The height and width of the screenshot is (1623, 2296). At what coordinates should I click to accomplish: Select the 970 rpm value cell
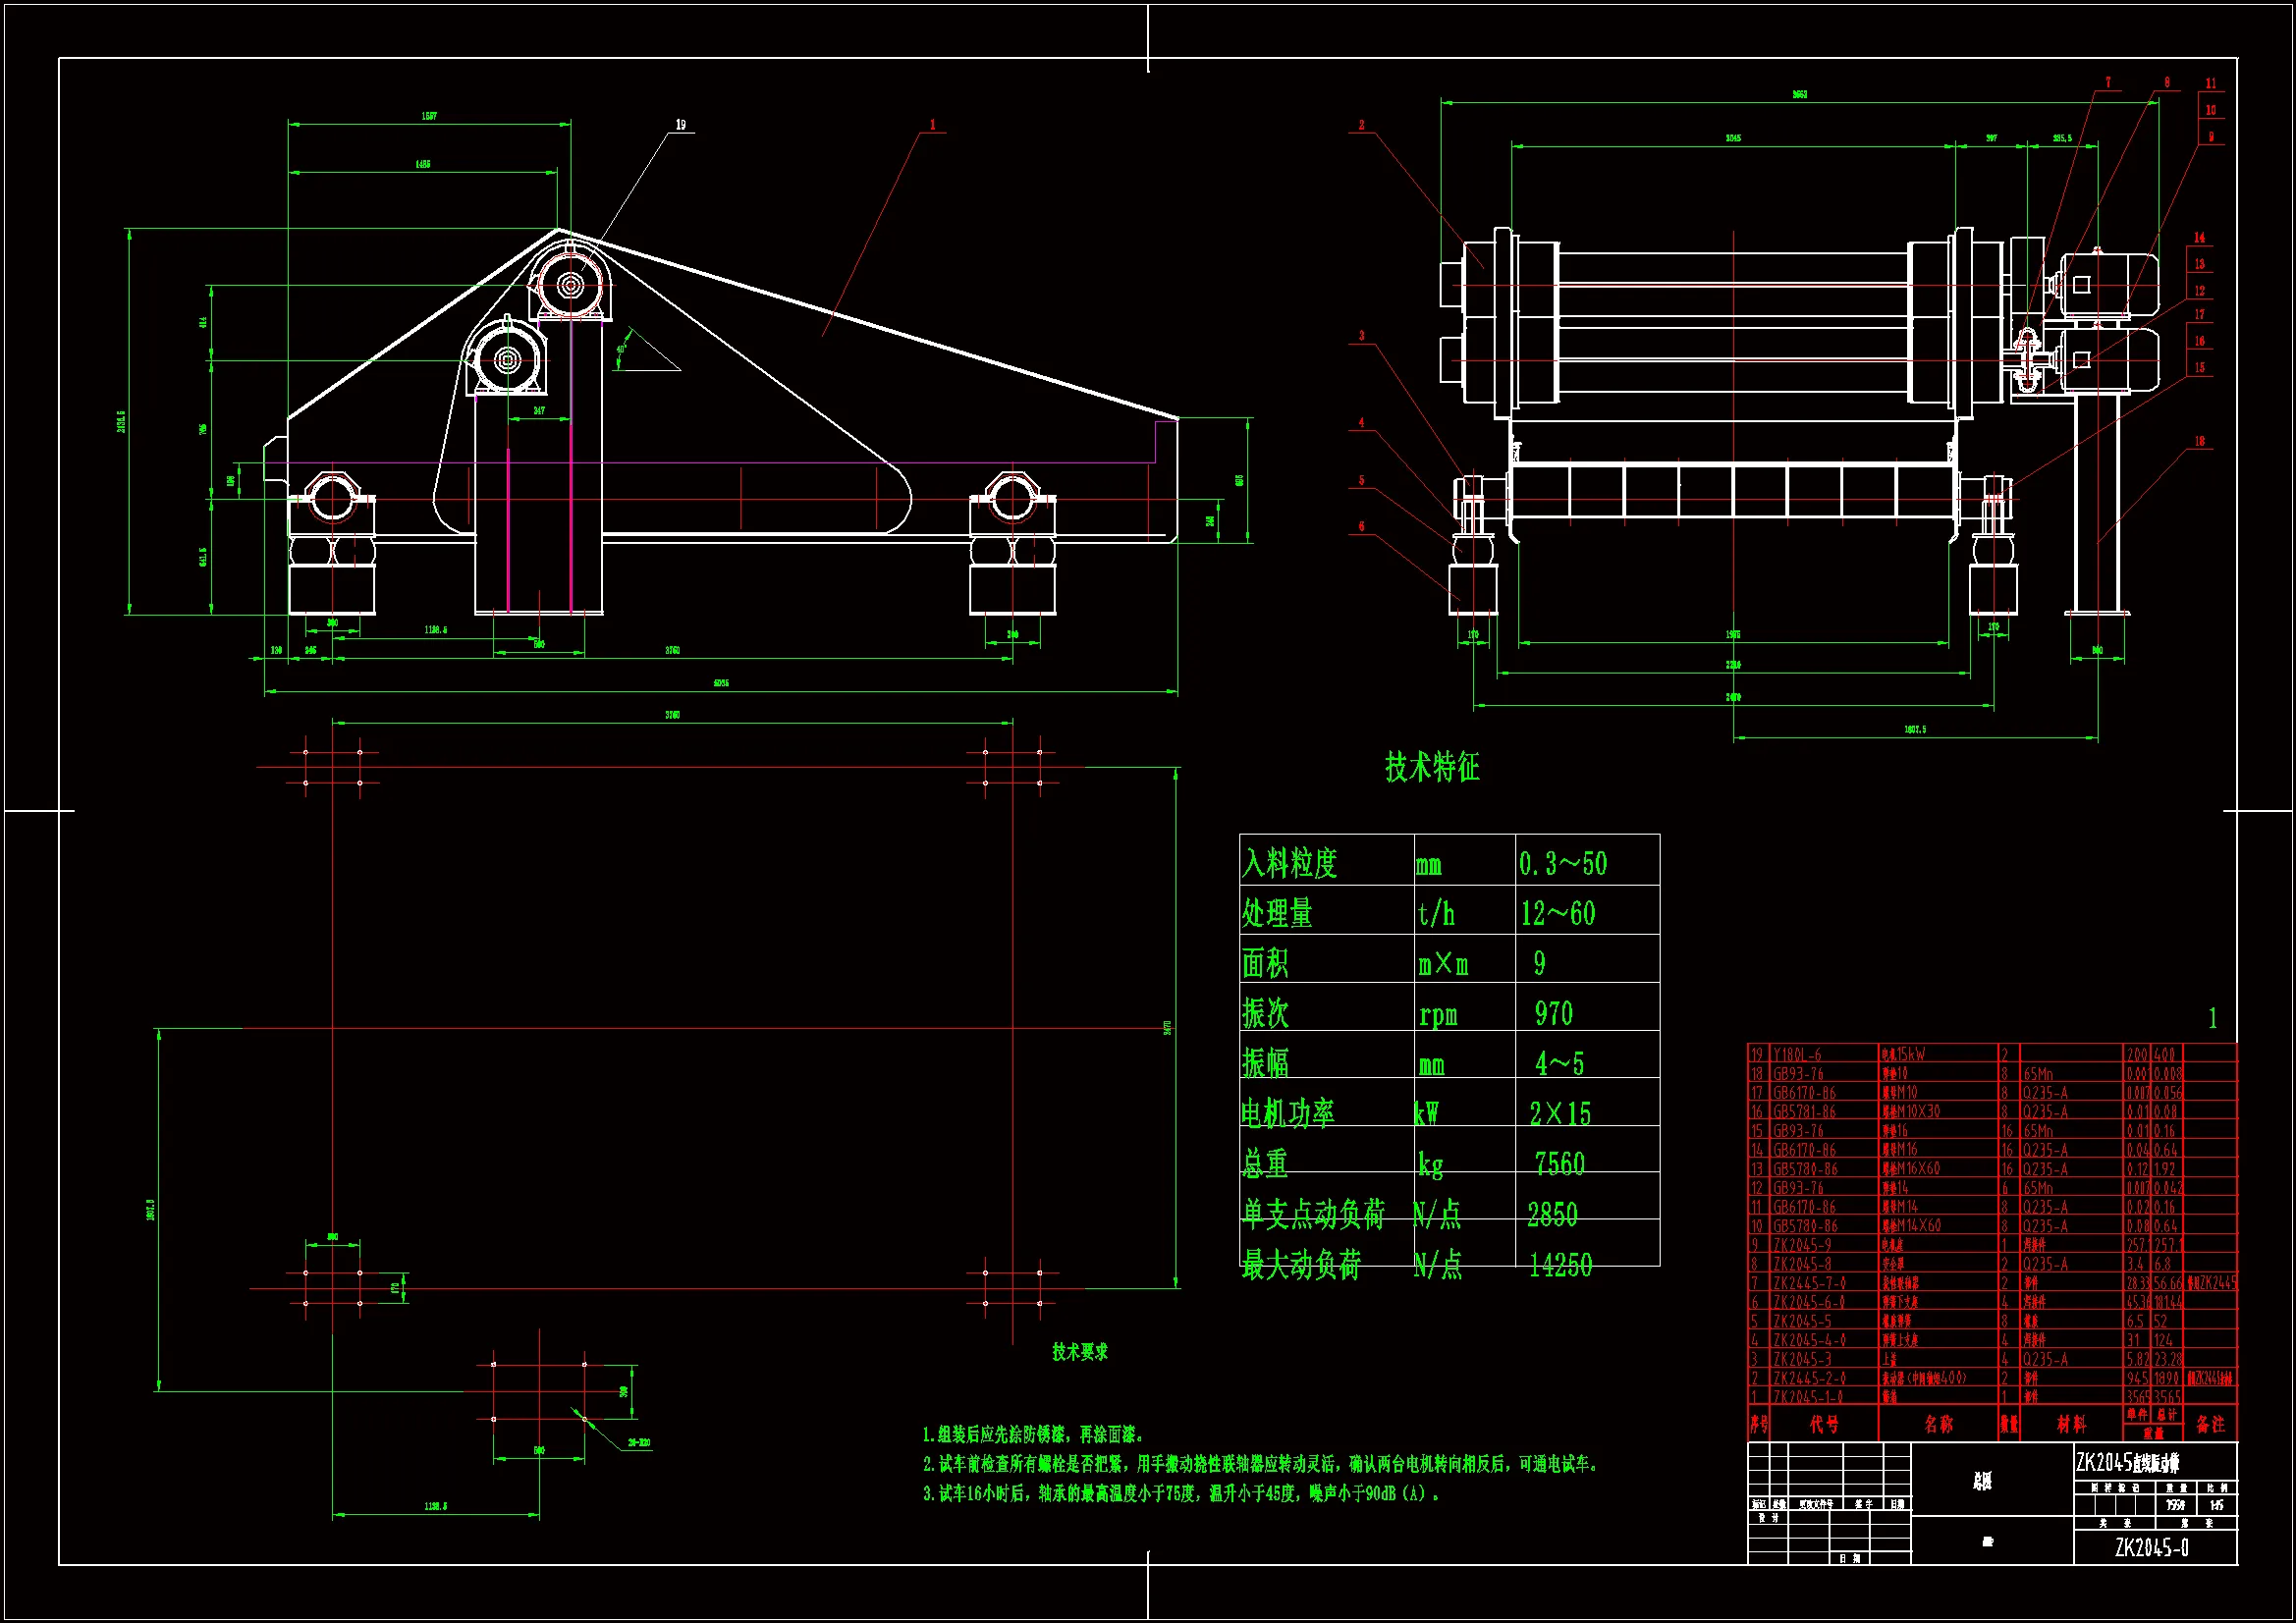[1553, 1014]
